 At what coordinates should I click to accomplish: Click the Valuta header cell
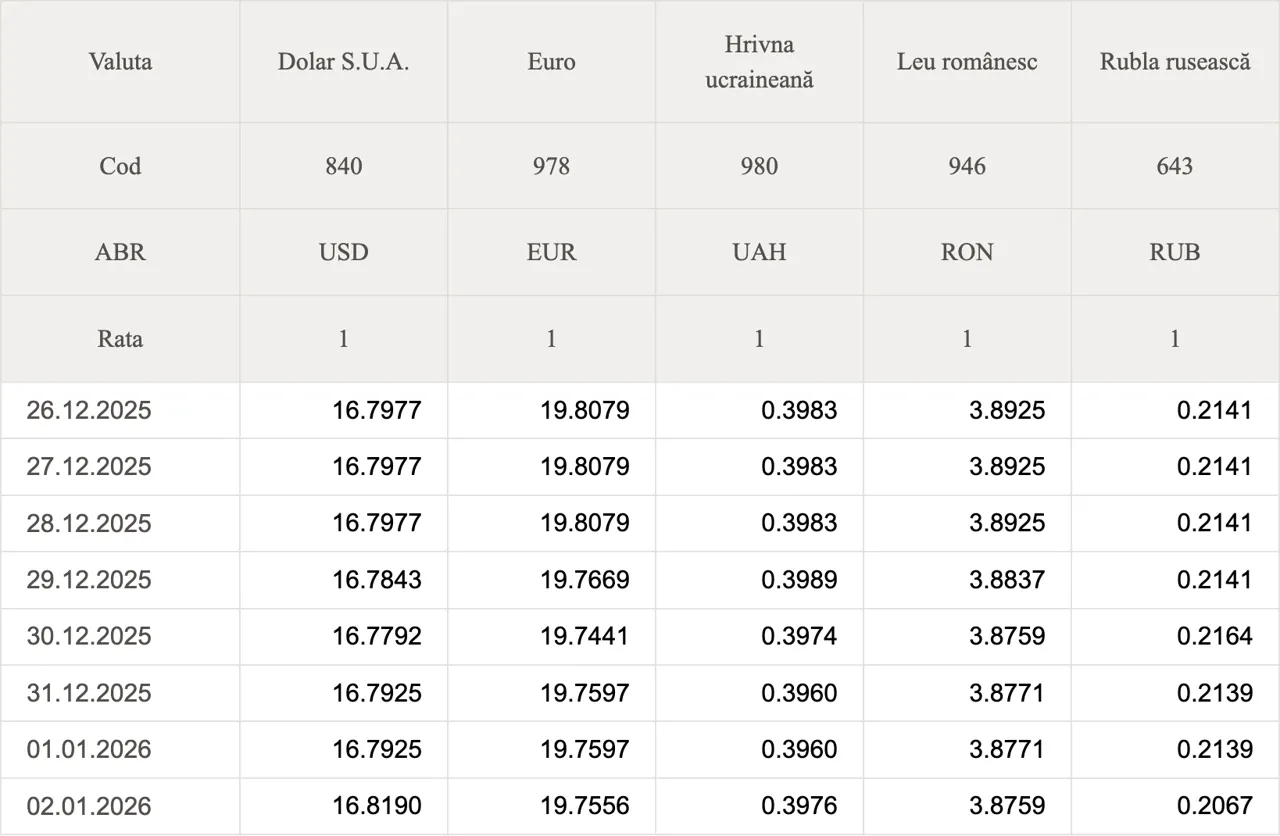120,62
